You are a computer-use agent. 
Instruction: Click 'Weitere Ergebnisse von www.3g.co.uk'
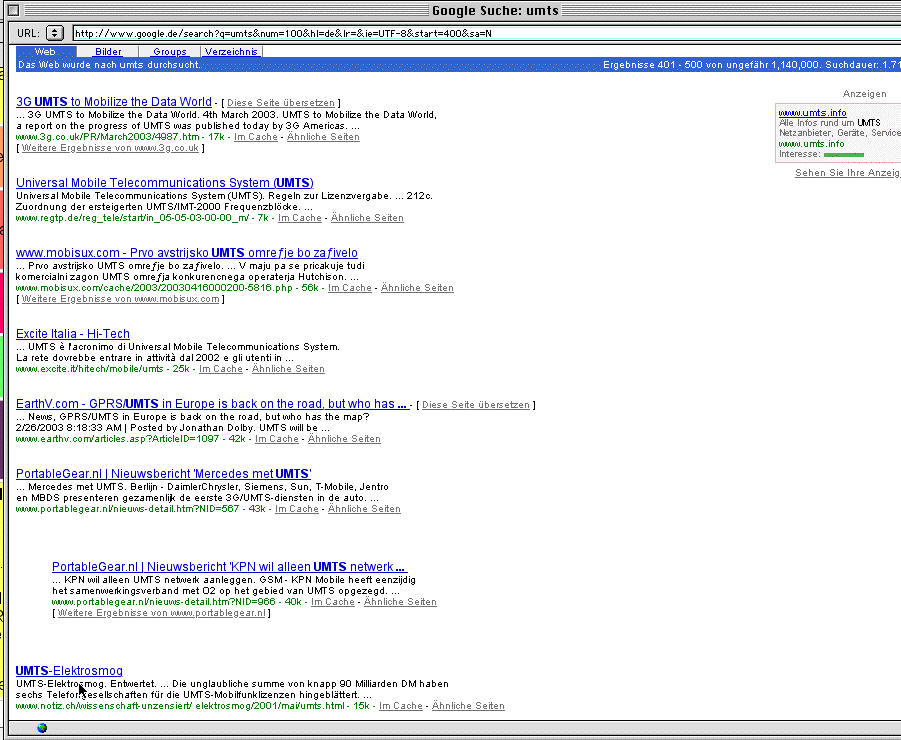[x=110, y=148]
